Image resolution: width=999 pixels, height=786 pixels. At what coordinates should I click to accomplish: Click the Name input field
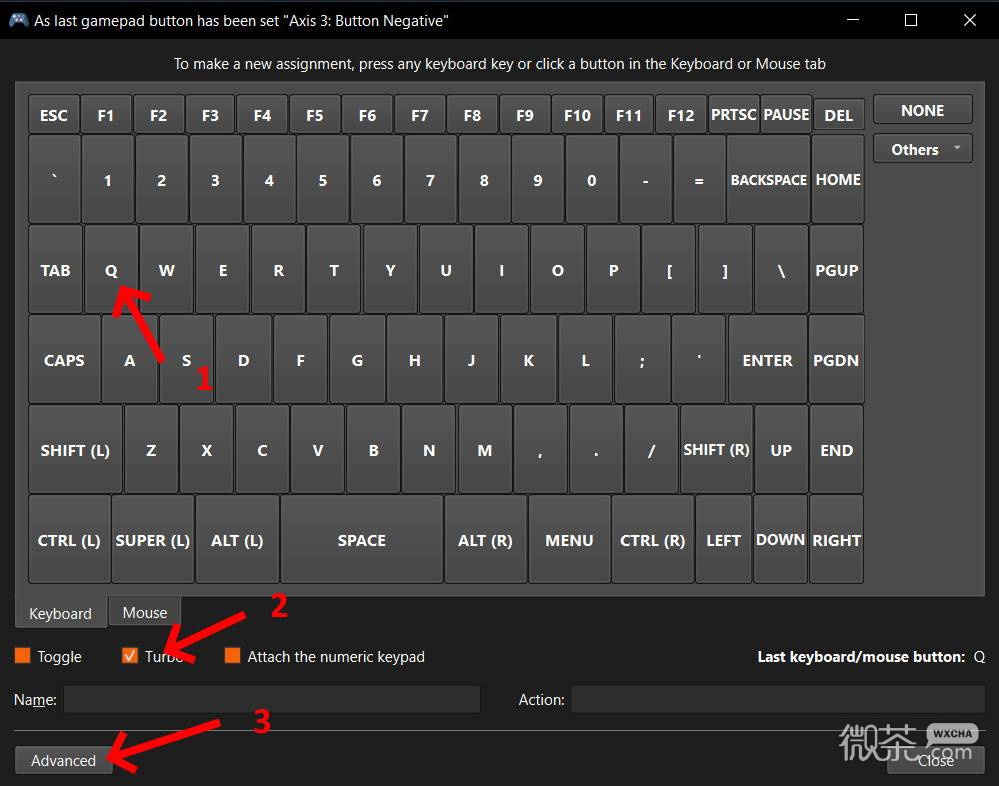tap(272, 699)
